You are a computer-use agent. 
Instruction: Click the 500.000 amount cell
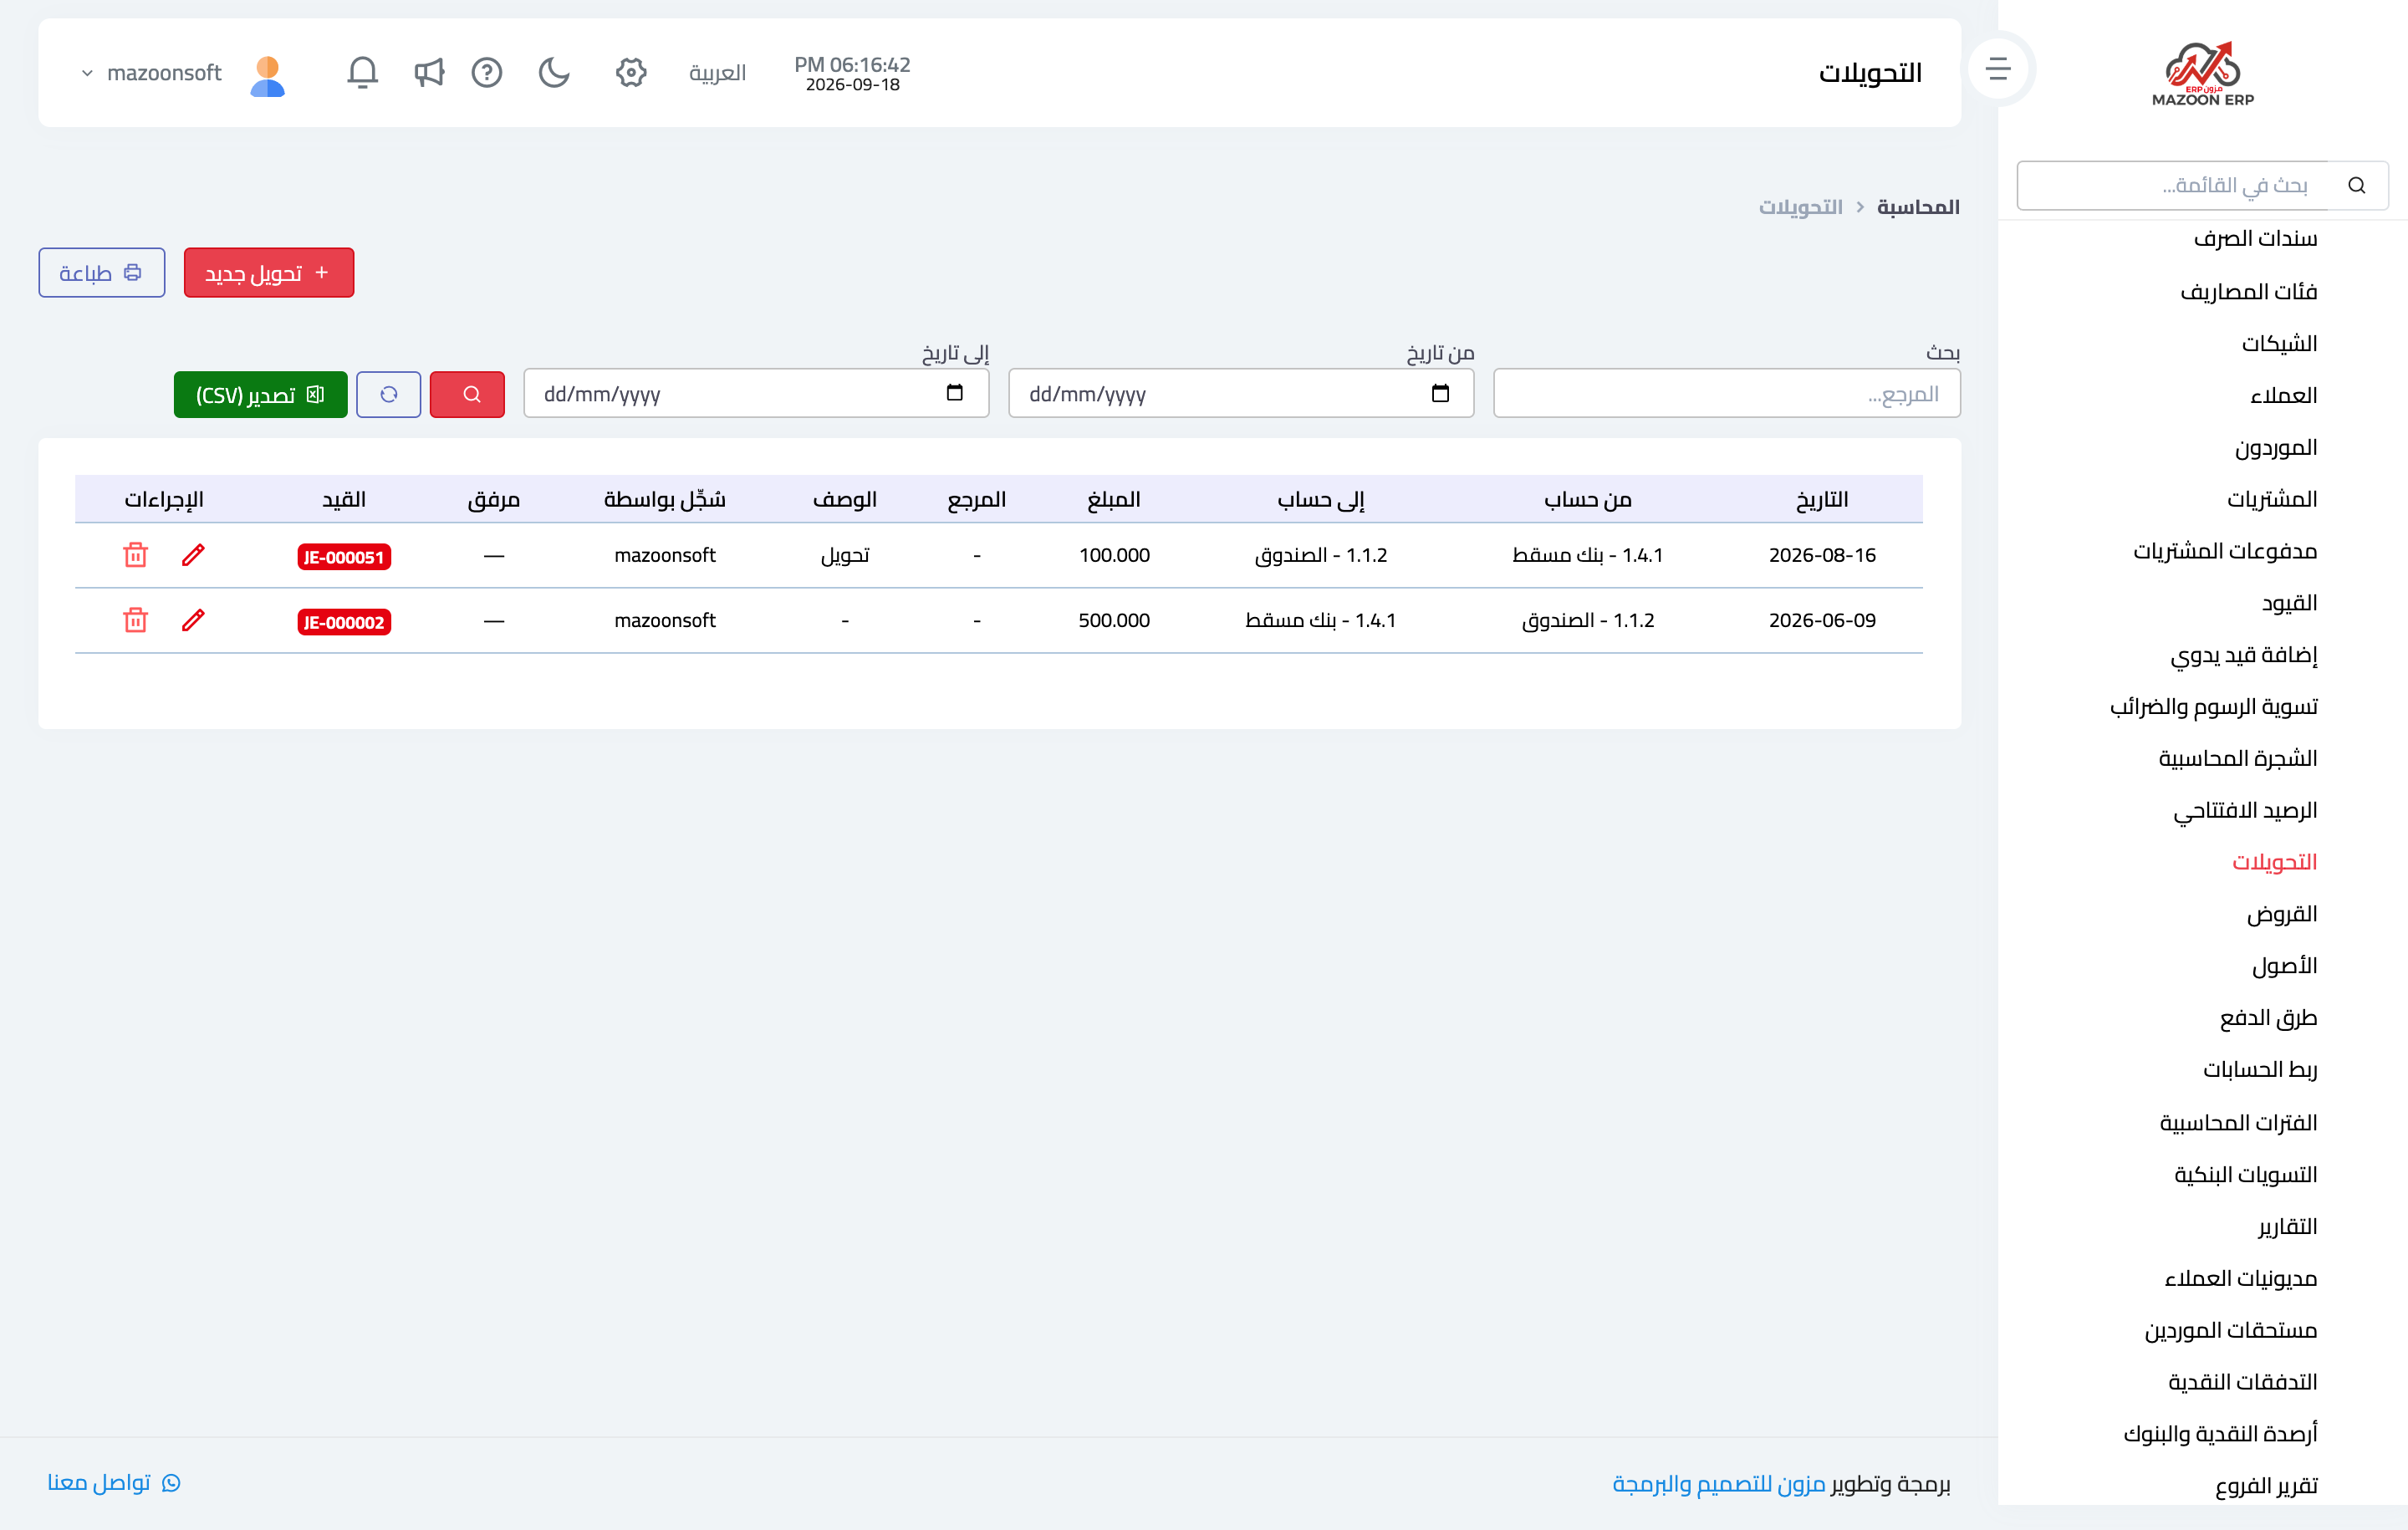point(1114,620)
